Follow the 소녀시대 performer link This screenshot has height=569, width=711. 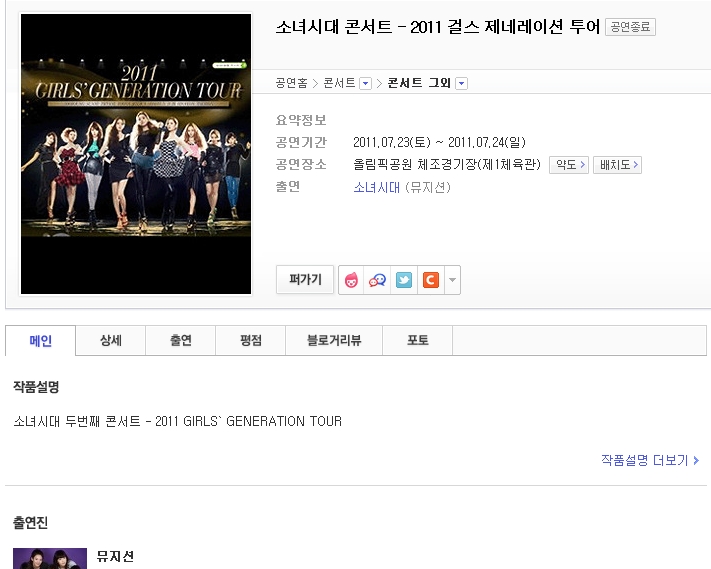pyautogui.click(x=377, y=187)
